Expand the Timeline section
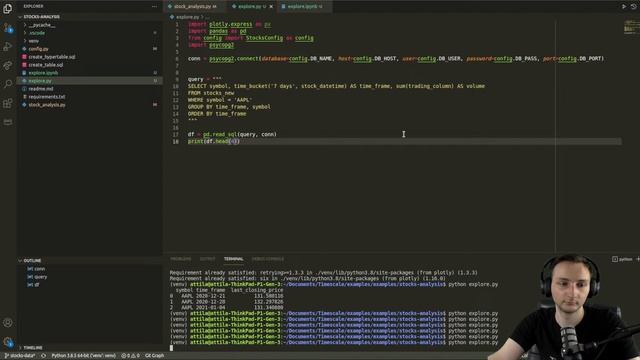640x360 pixels. pyautogui.click(x=89, y=348)
